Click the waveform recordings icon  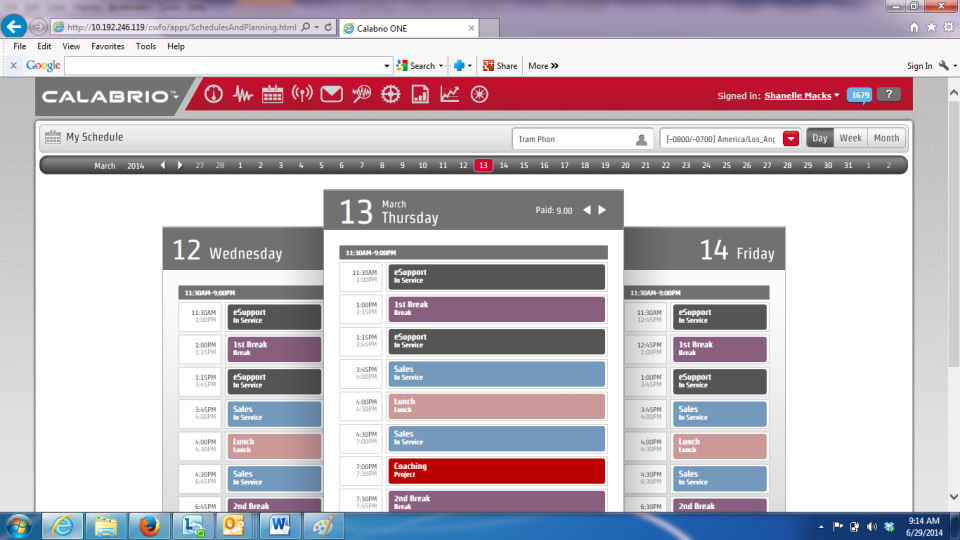[x=243, y=94]
